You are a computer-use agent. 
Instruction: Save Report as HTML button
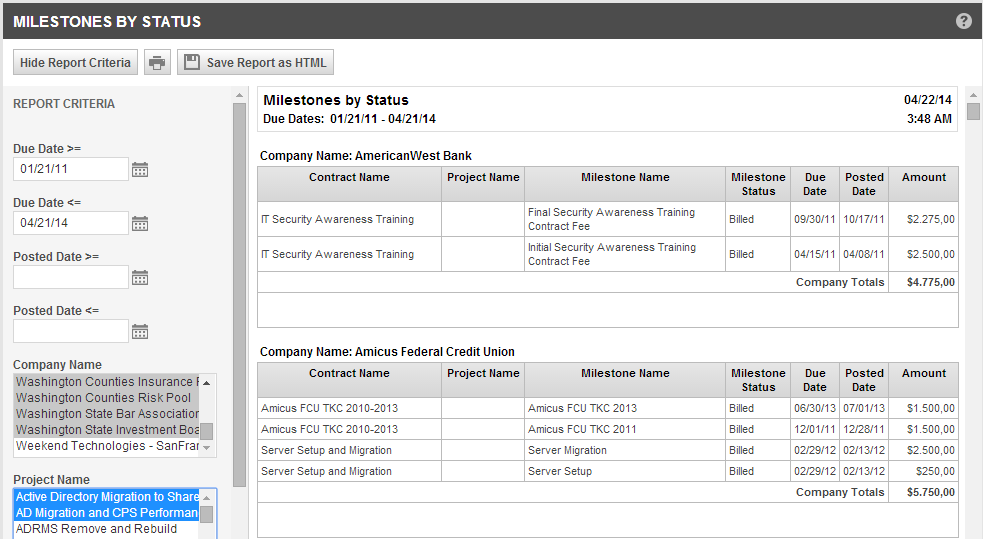click(x=255, y=63)
